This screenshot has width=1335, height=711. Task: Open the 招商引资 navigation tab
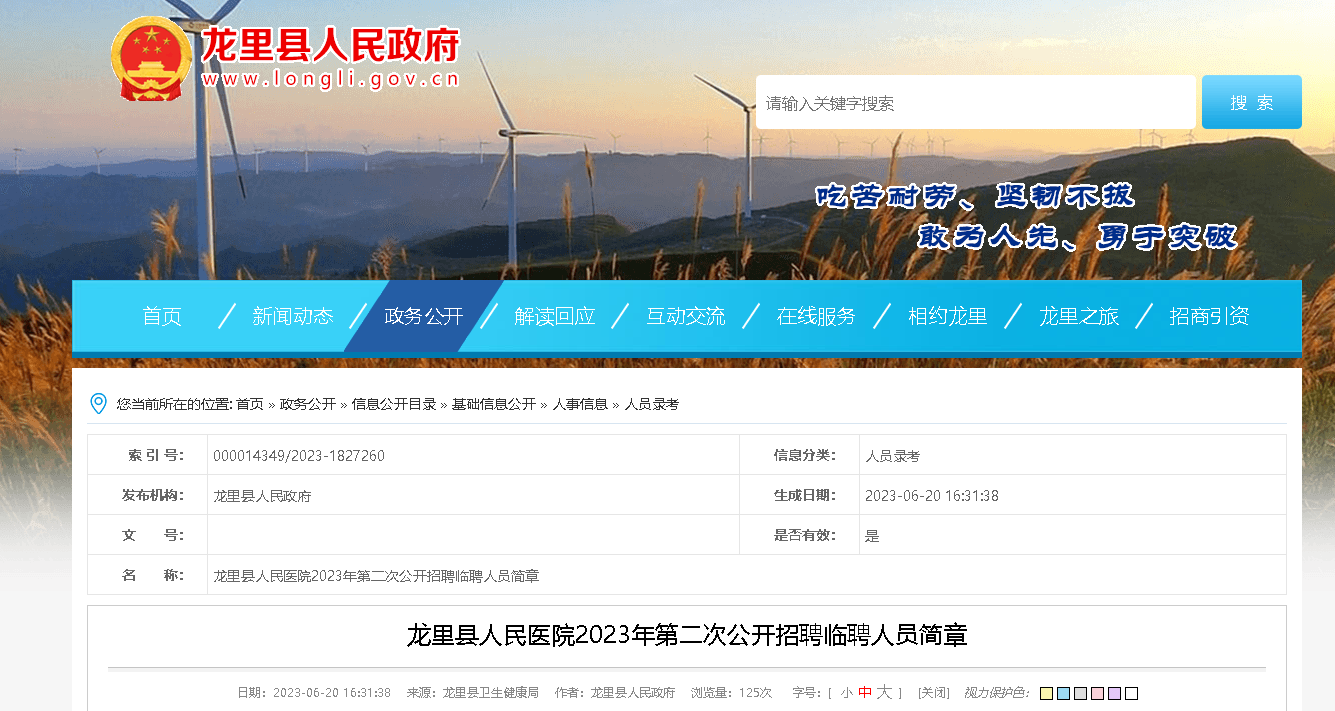click(x=1208, y=317)
